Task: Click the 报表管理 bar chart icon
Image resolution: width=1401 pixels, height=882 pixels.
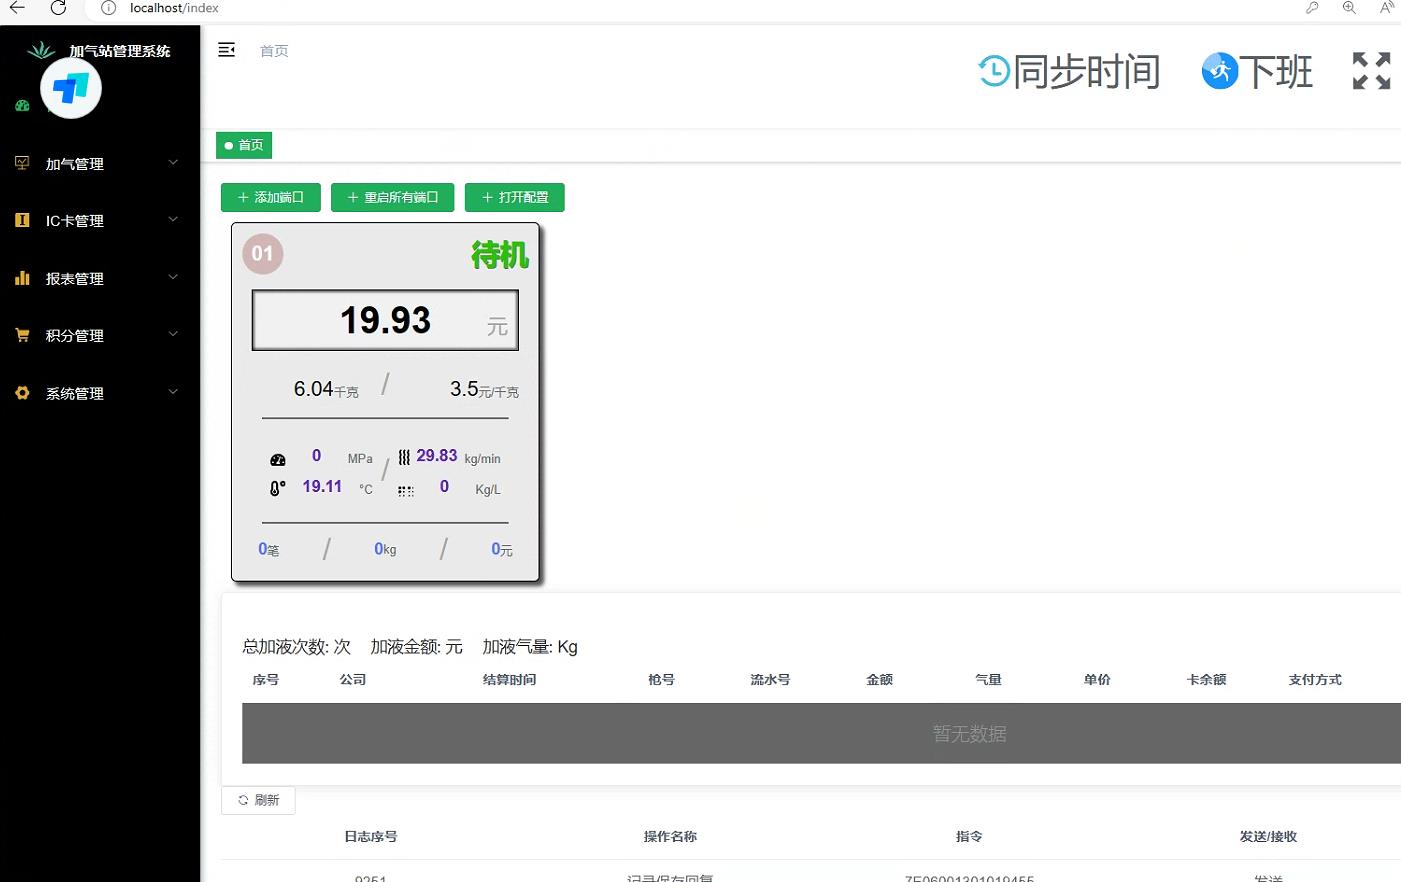Action: click(22, 278)
